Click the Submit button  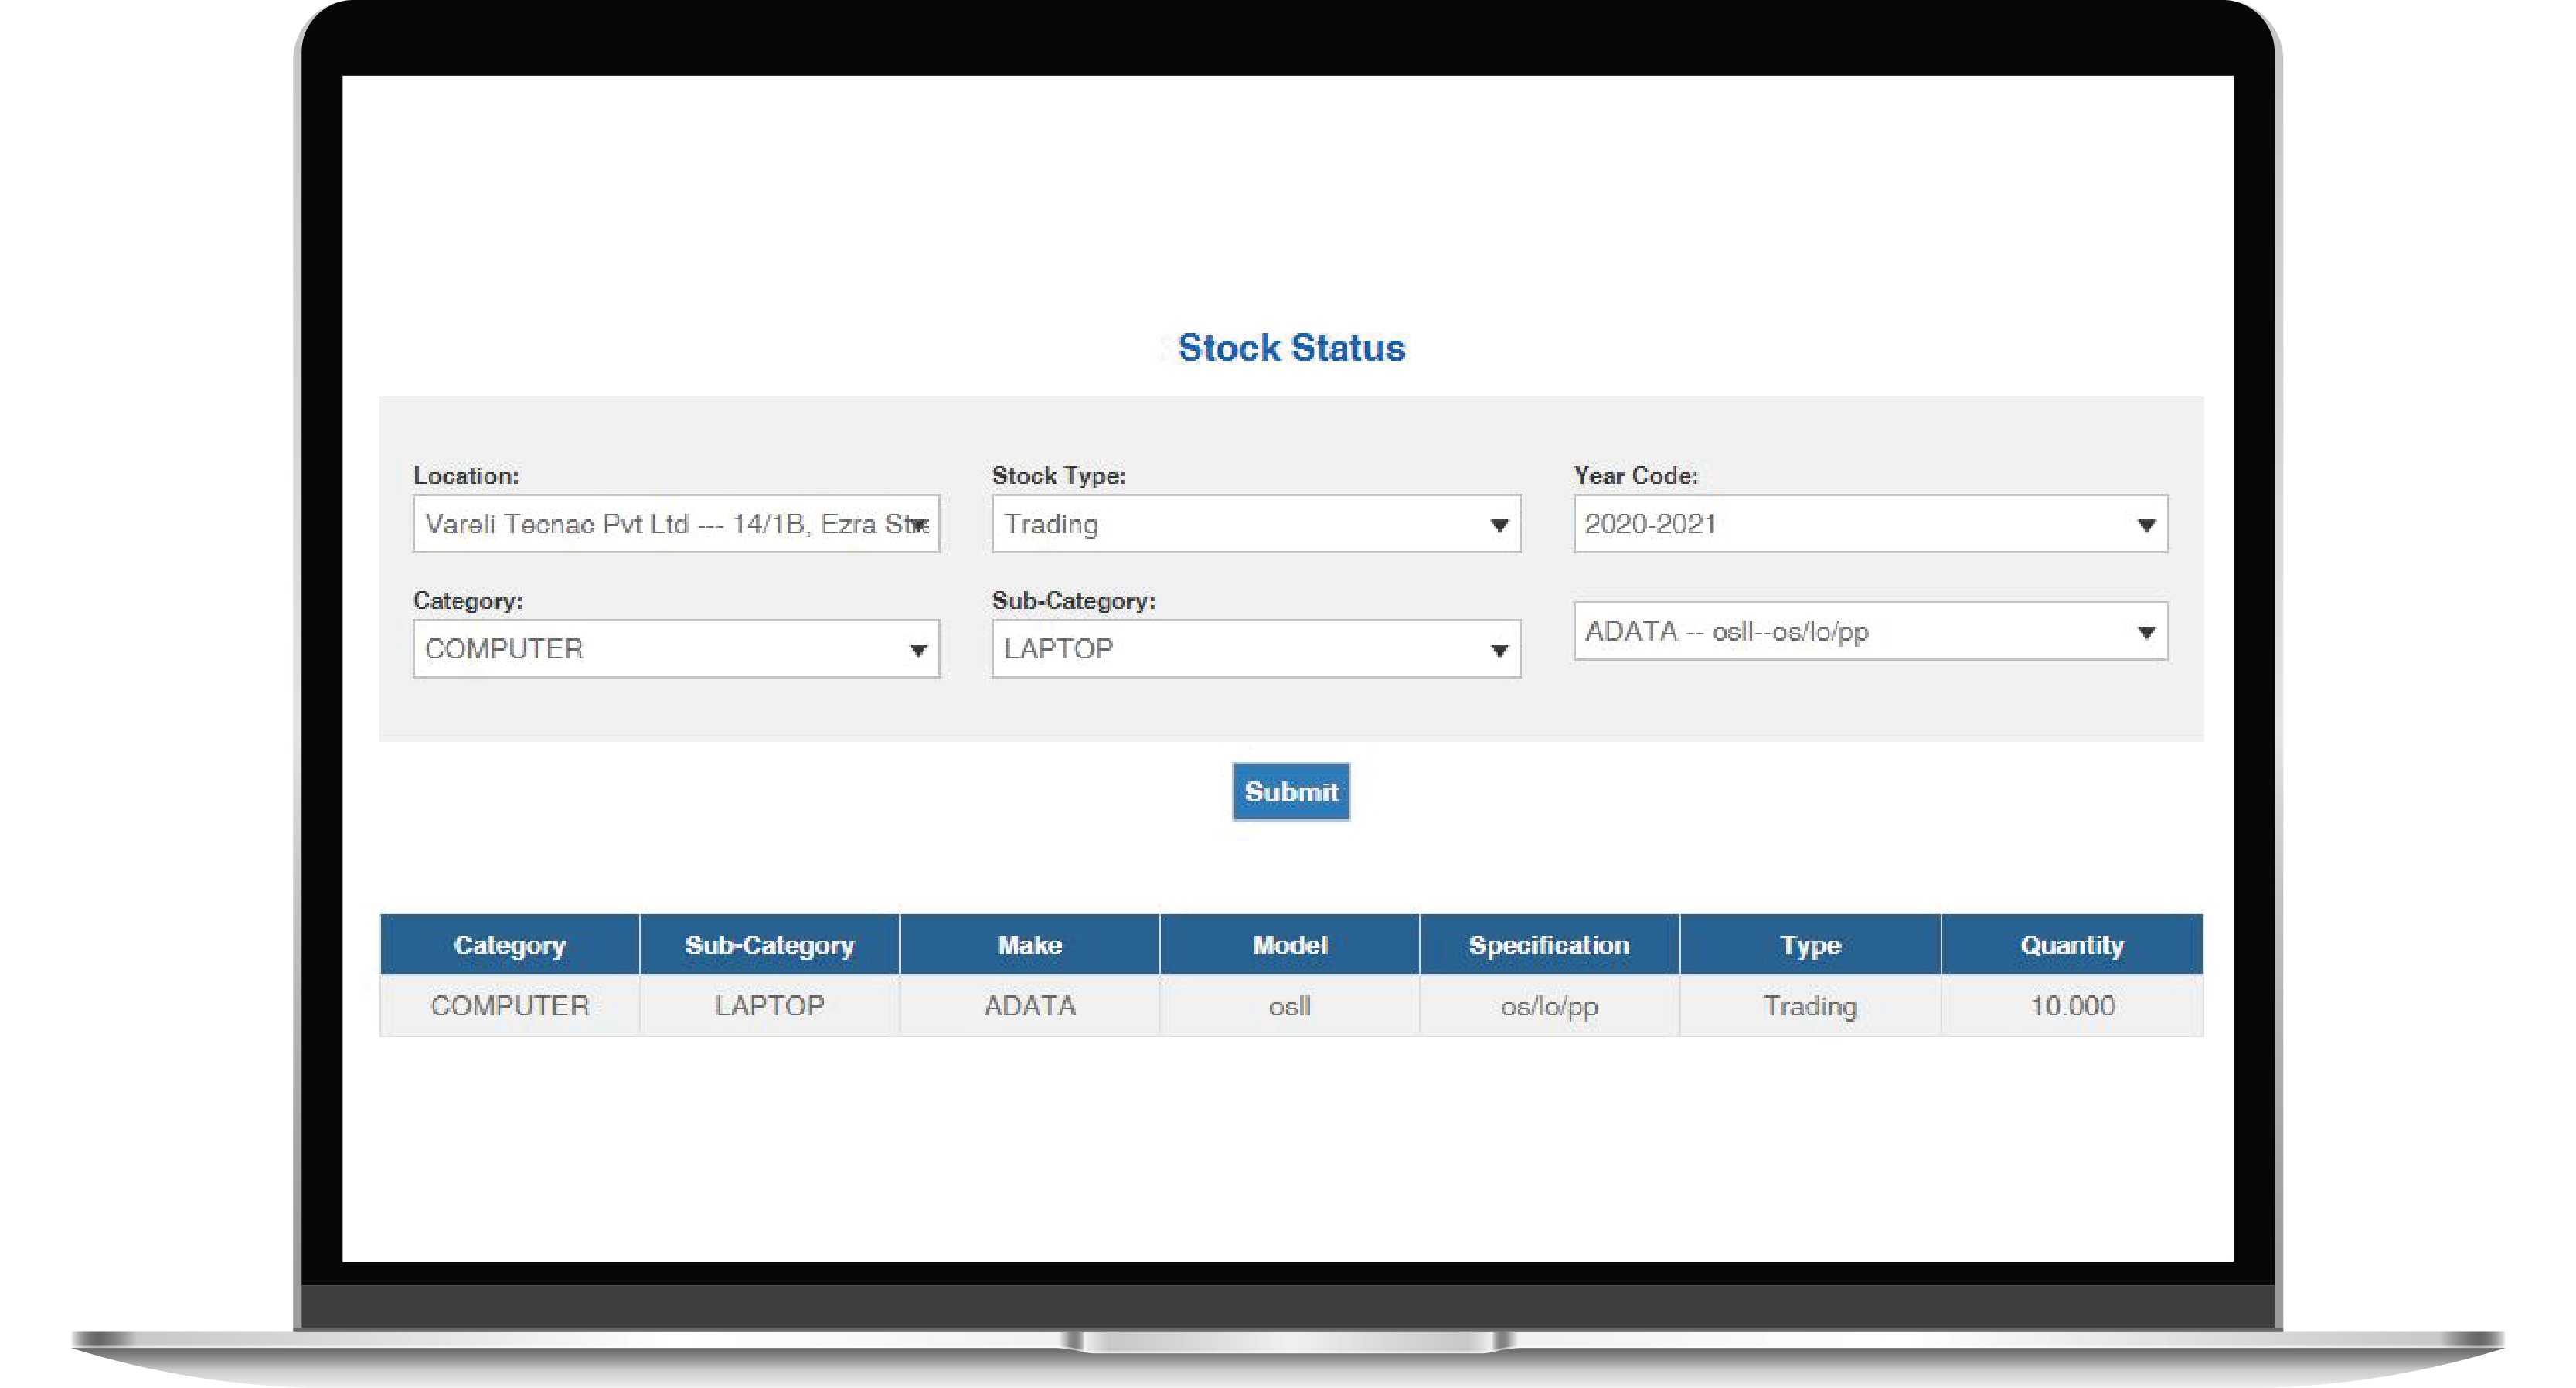click(x=1290, y=792)
